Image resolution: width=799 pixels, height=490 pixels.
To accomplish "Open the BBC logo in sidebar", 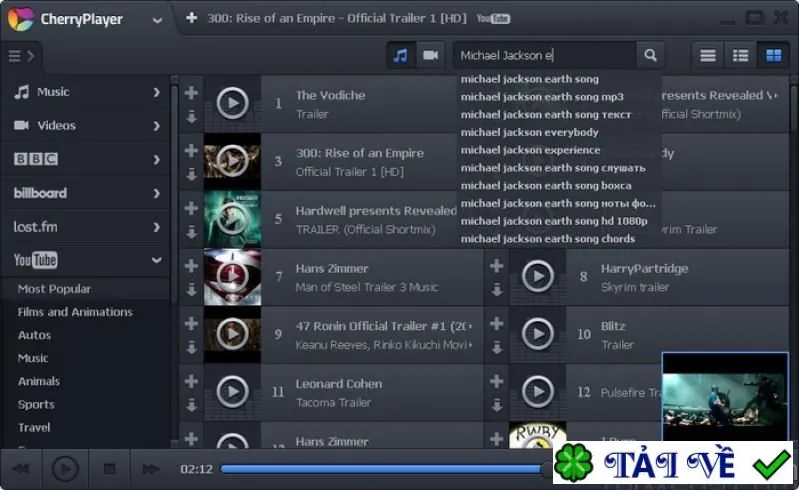I will click(36, 159).
